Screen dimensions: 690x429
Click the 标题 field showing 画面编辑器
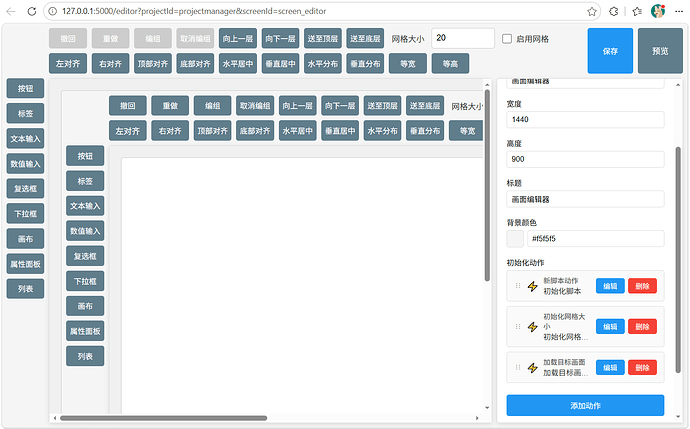(x=585, y=199)
